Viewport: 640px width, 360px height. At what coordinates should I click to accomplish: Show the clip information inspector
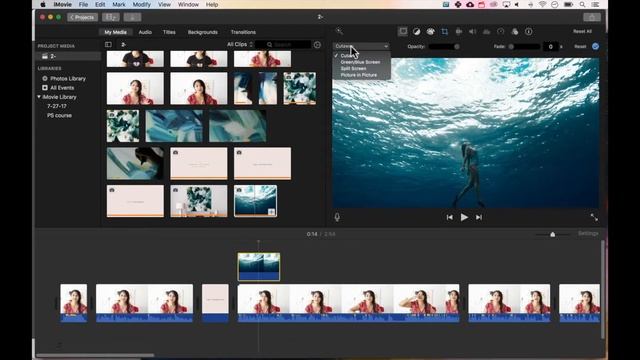point(529,31)
